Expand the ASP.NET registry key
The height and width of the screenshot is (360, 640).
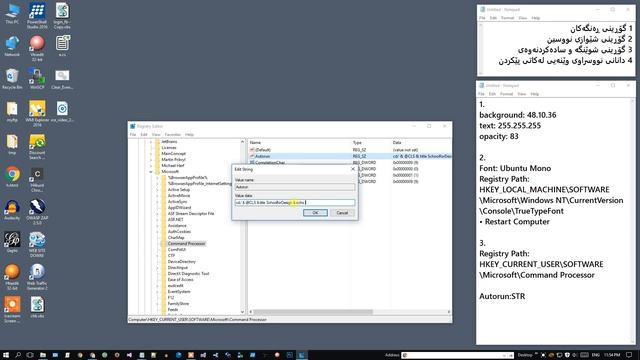pyautogui.click(x=158, y=220)
